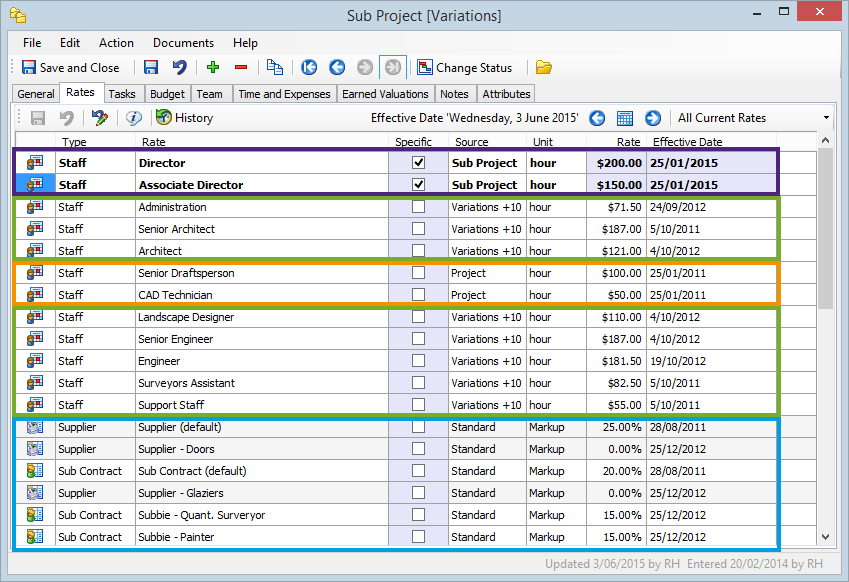Viewport: 849px width, 582px height.
Task: Click Save and Close
Action: [x=70, y=68]
